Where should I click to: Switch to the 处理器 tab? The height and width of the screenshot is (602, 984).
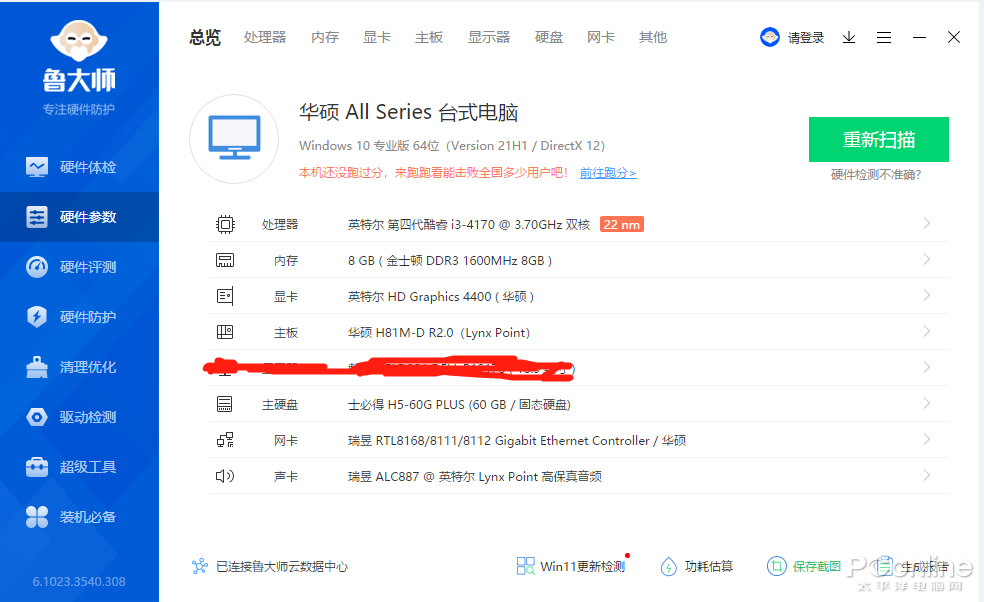click(265, 38)
